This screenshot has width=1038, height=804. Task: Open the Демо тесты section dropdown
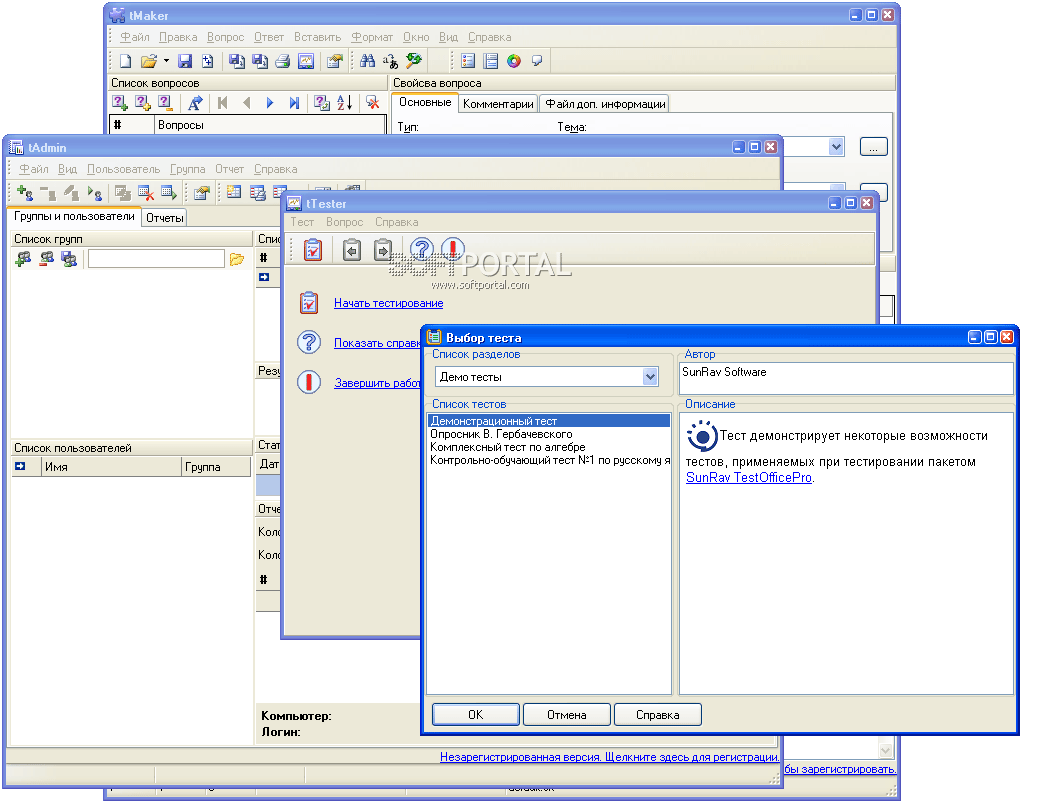click(650, 377)
